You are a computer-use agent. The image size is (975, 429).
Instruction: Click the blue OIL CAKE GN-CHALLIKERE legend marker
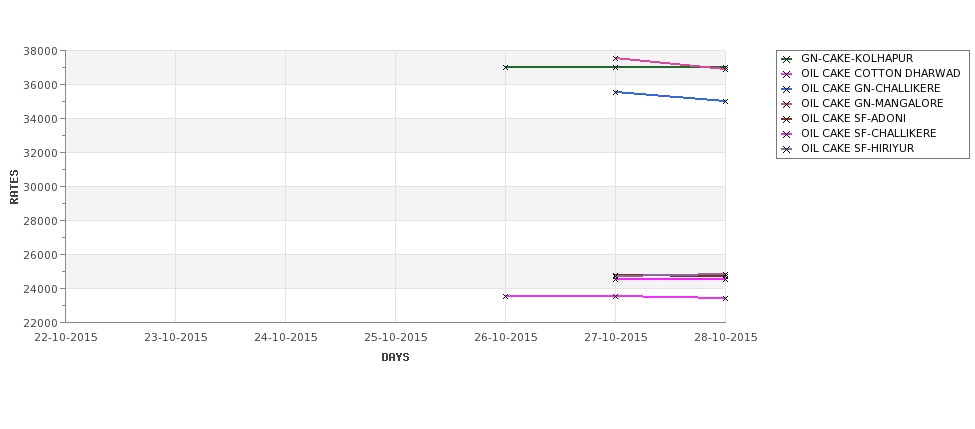tap(786, 89)
